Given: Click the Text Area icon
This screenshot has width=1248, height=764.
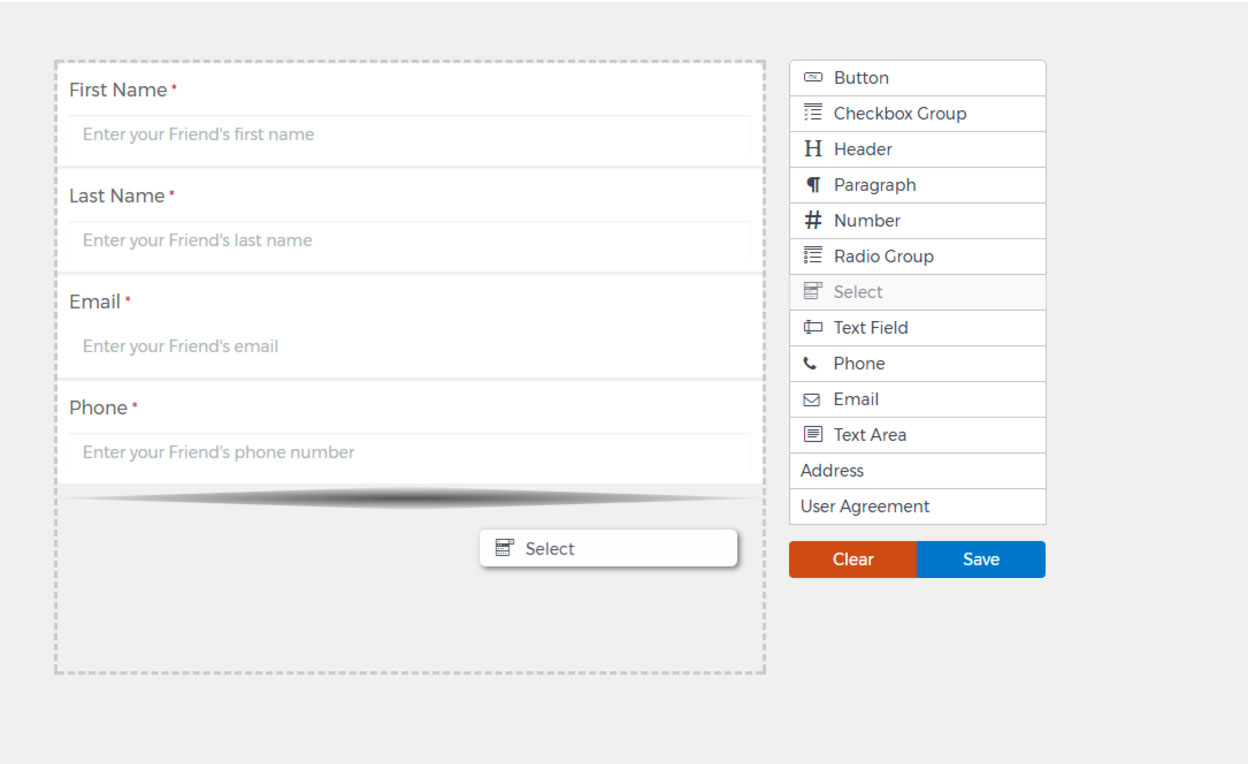Looking at the screenshot, I should 813,434.
